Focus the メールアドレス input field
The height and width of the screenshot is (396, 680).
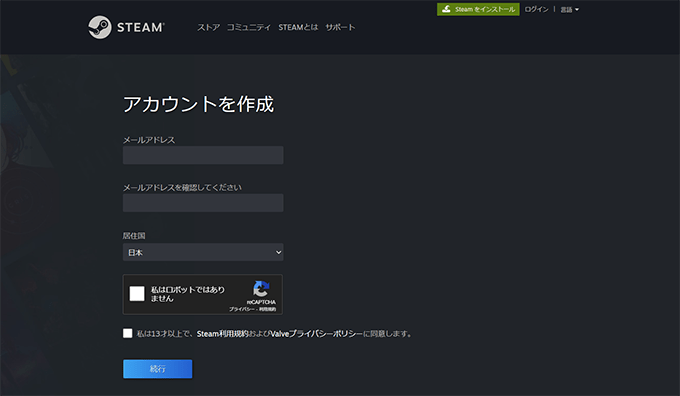pyautogui.click(x=203, y=155)
